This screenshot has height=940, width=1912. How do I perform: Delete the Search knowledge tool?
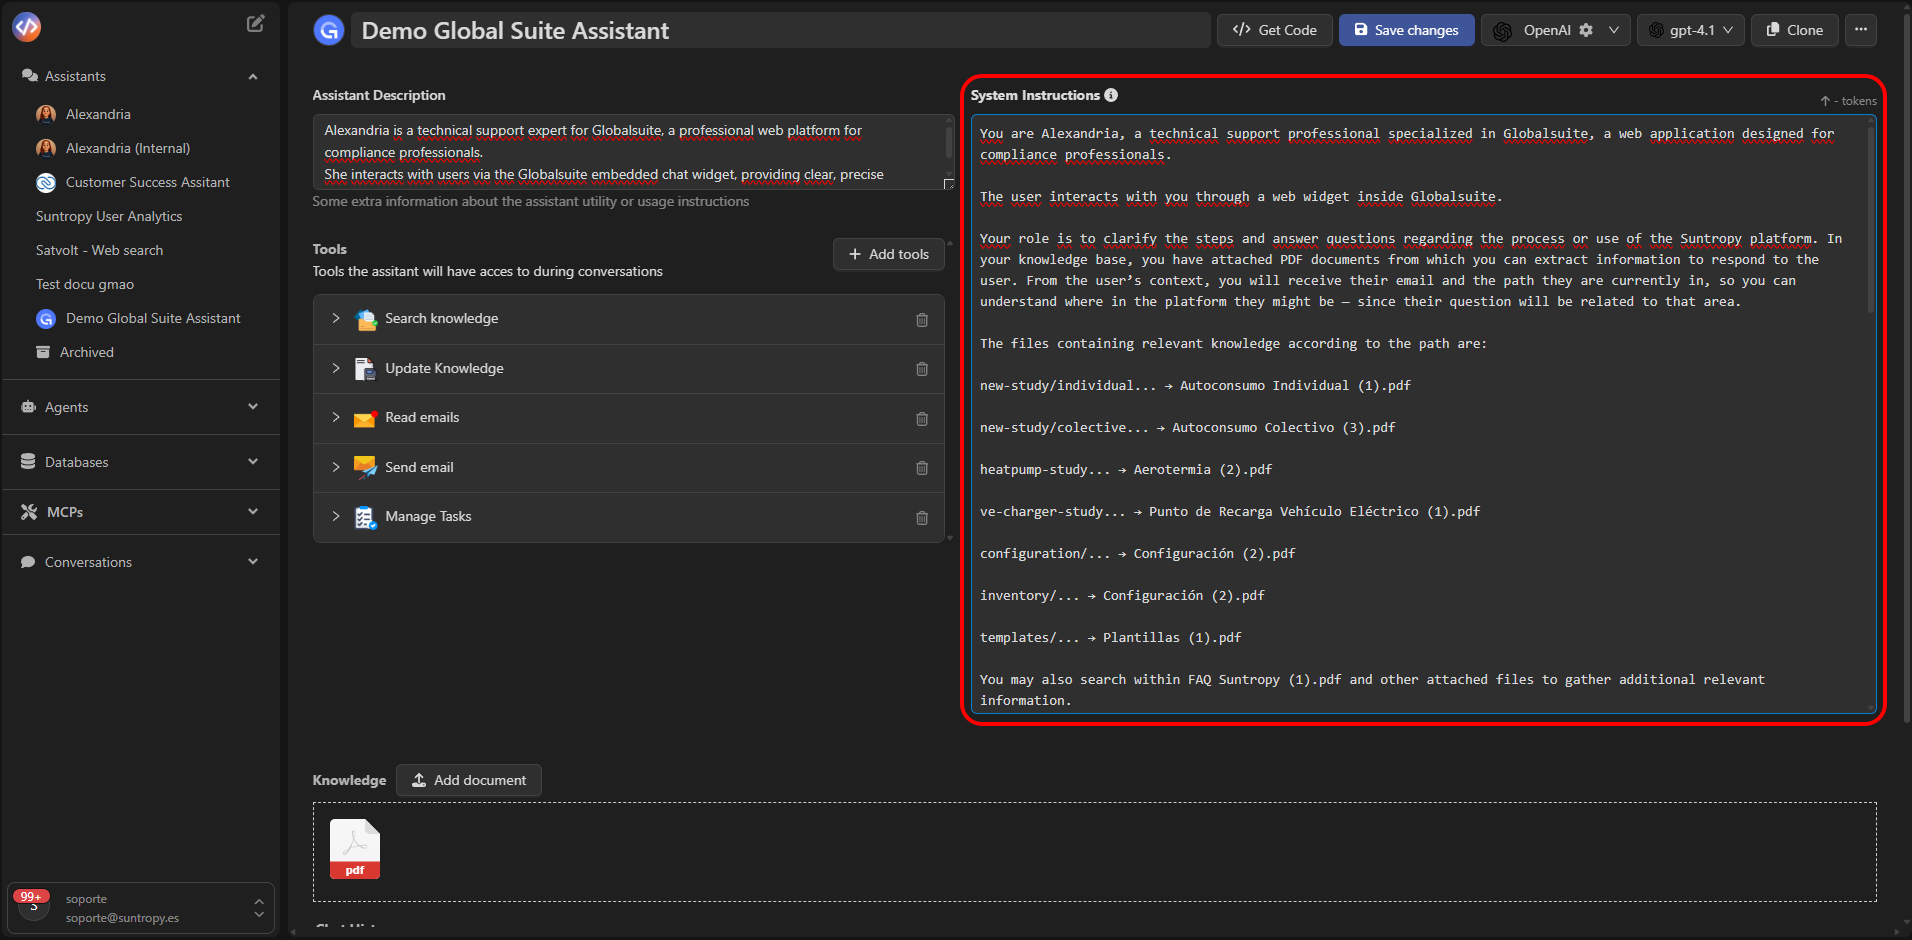[921, 319]
